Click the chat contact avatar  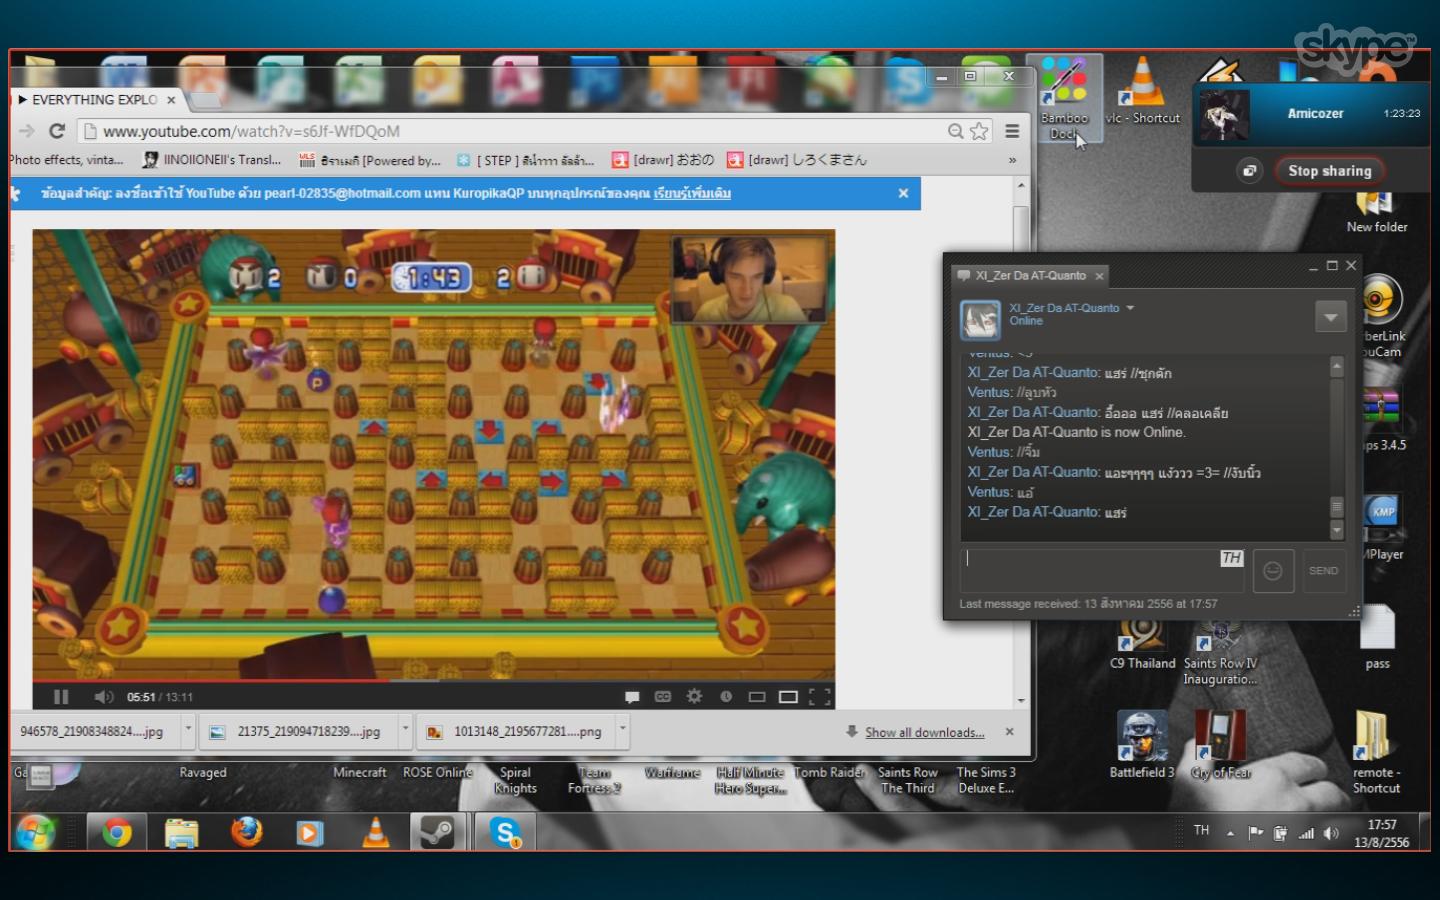981,320
